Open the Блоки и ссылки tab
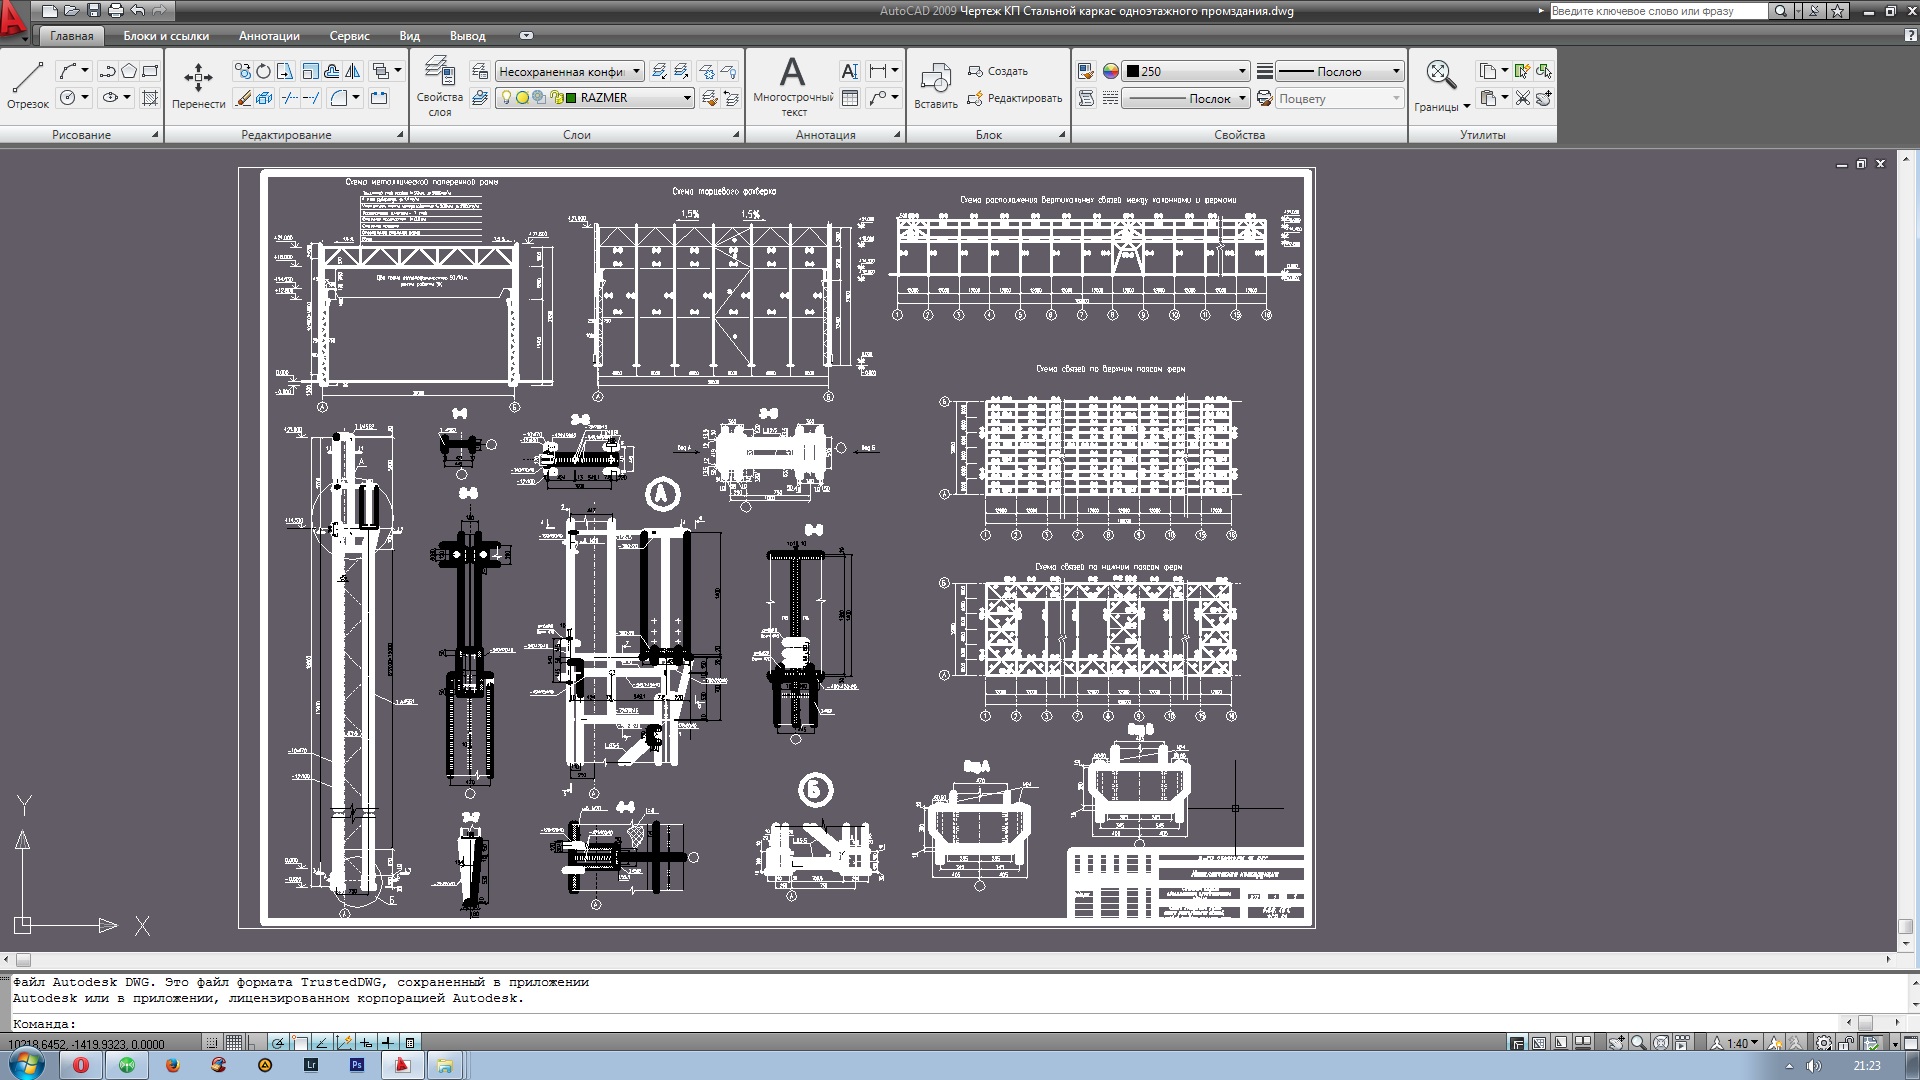This screenshot has height=1080, width=1920. pos(166,36)
